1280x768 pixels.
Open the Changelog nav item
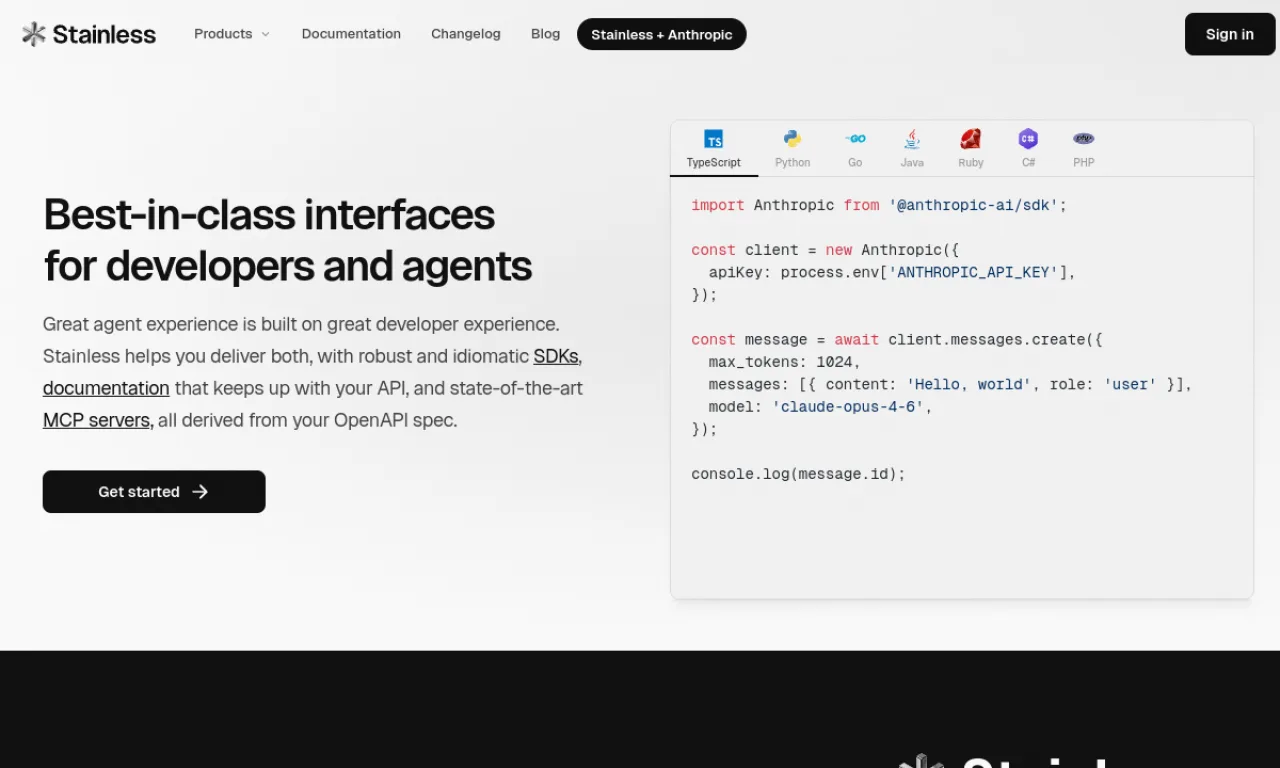466,34
